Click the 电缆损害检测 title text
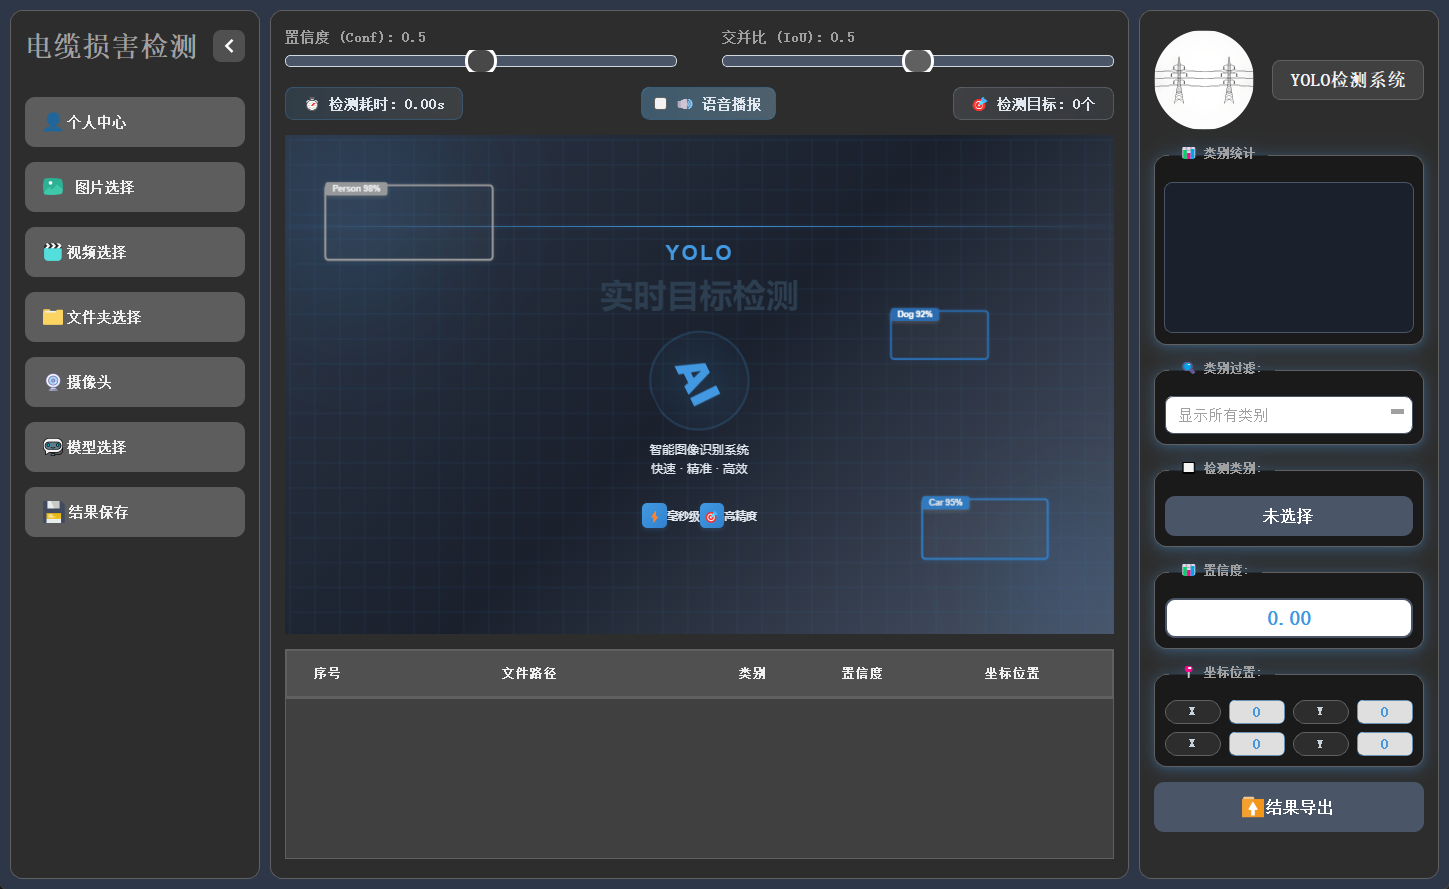1449x889 pixels. [112, 47]
